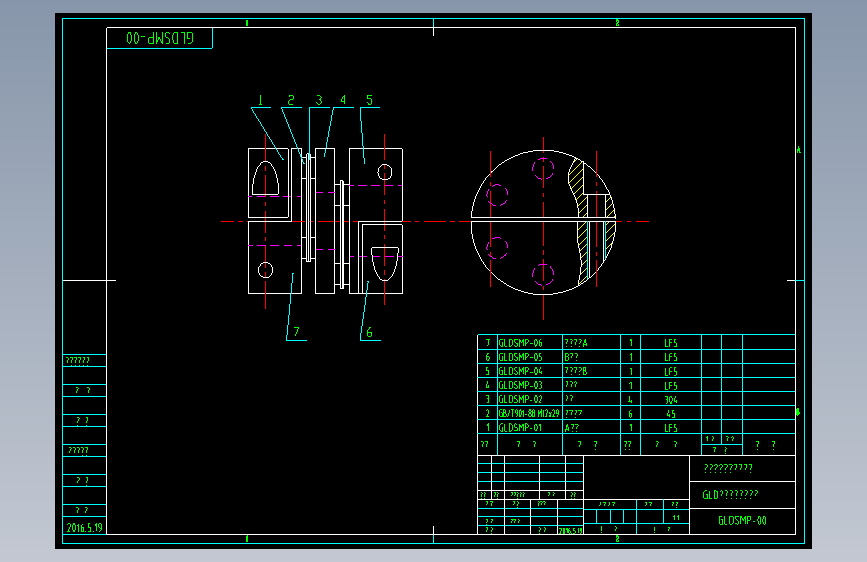
Task: Click the description B?? in GLDSMP-05 row
Action: point(572,357)
